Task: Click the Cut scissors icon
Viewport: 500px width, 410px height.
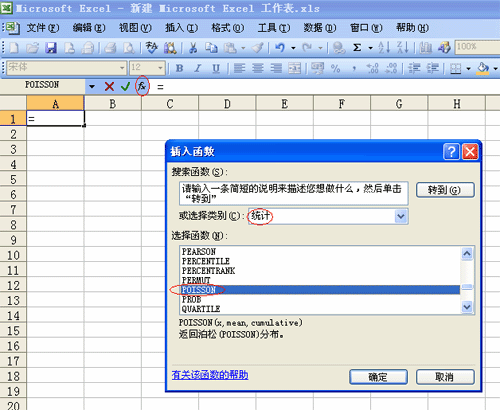Action: pyautogui.click(x=193, y=48)
